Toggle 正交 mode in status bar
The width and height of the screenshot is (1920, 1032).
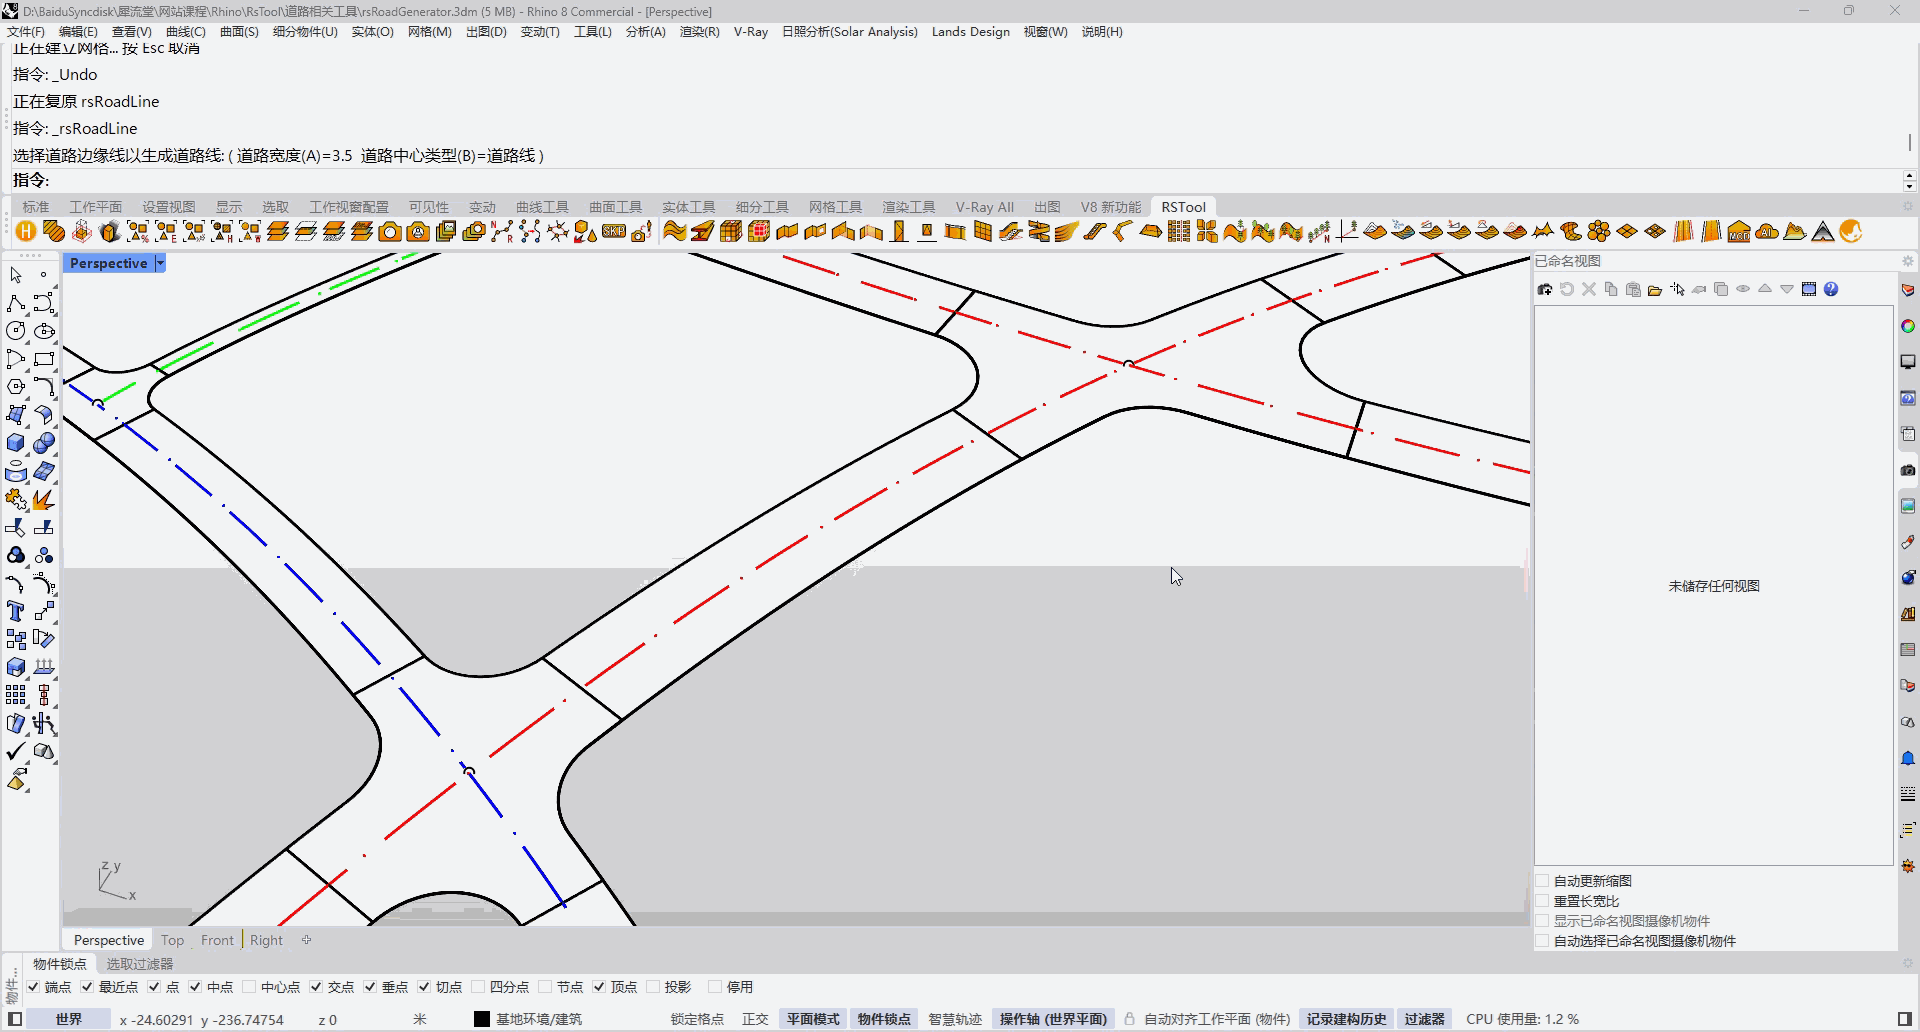[x=755, y=1019]
